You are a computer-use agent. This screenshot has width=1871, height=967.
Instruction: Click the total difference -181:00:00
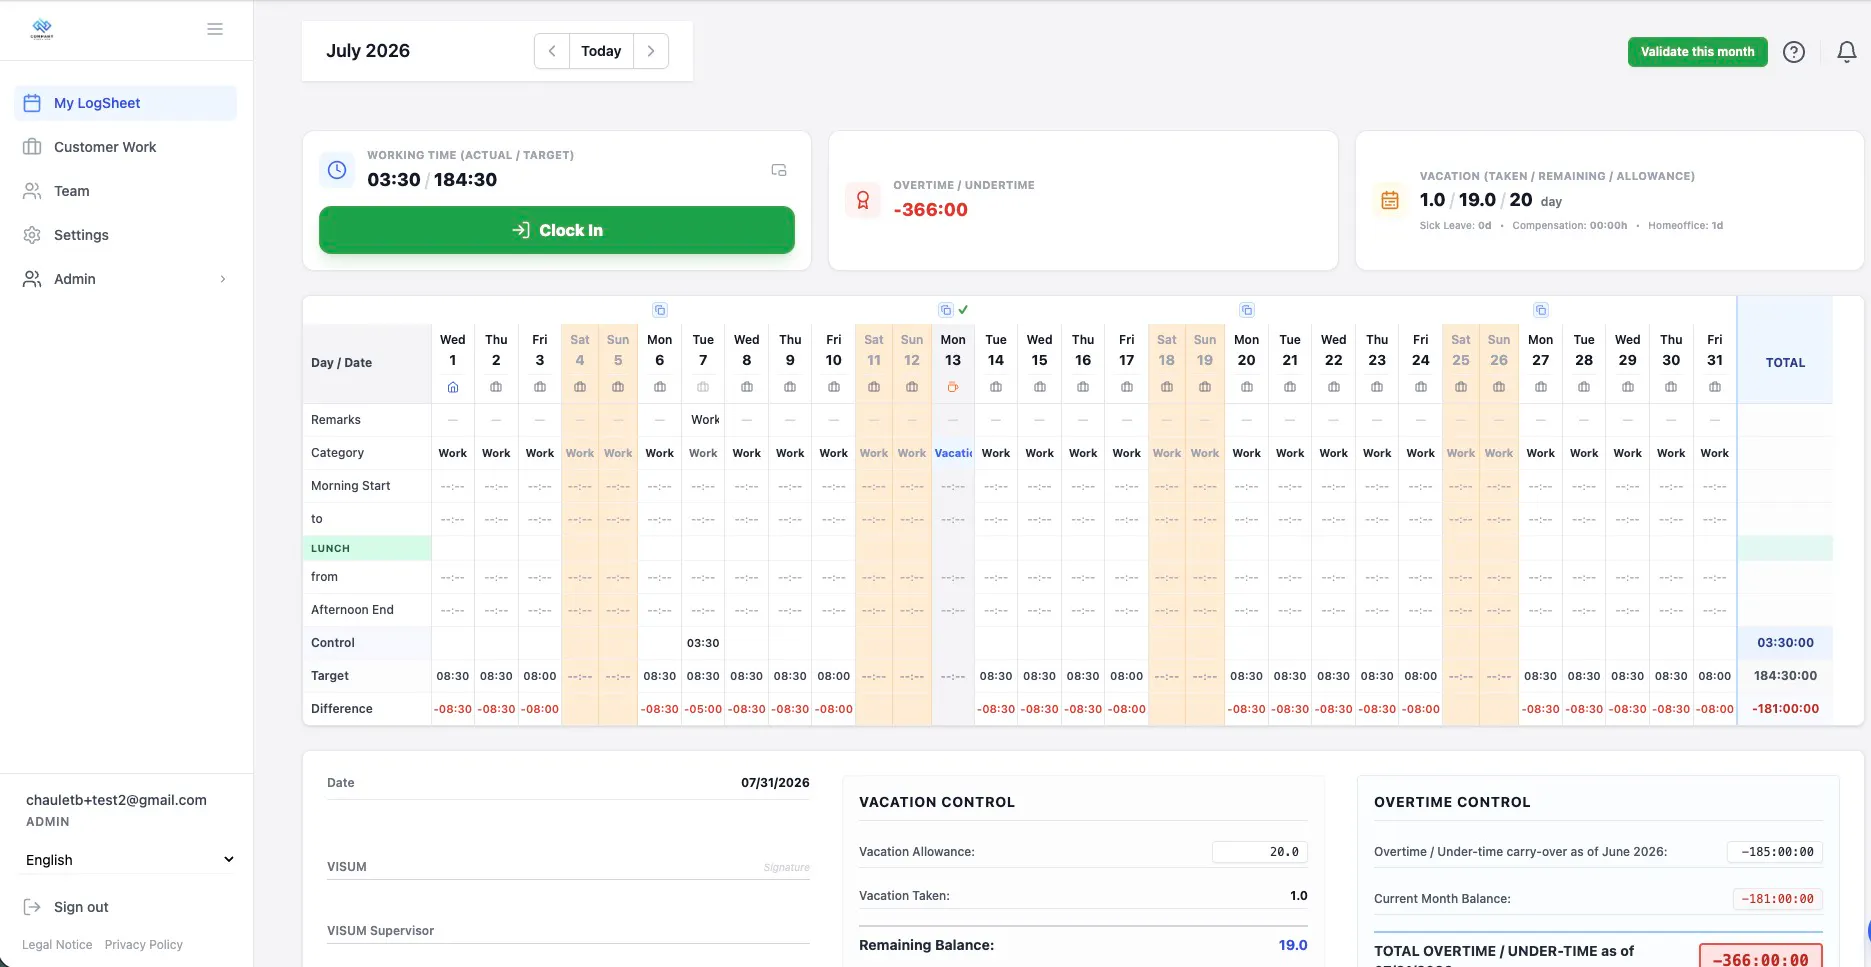pyautogui.click(x=1785, y=709)
